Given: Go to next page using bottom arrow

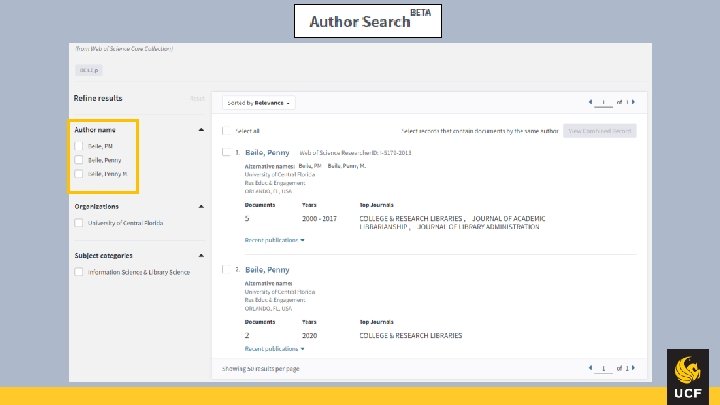Looking at the screenshot, I should coord(633,368).
